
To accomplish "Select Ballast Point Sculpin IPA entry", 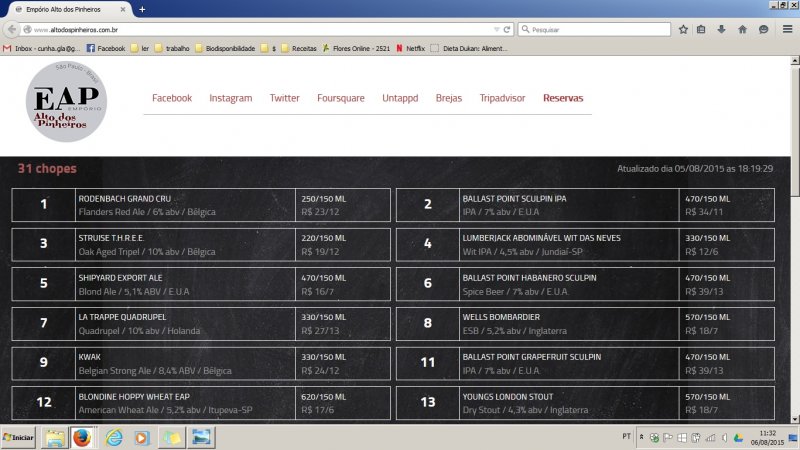I will point(585,205).
